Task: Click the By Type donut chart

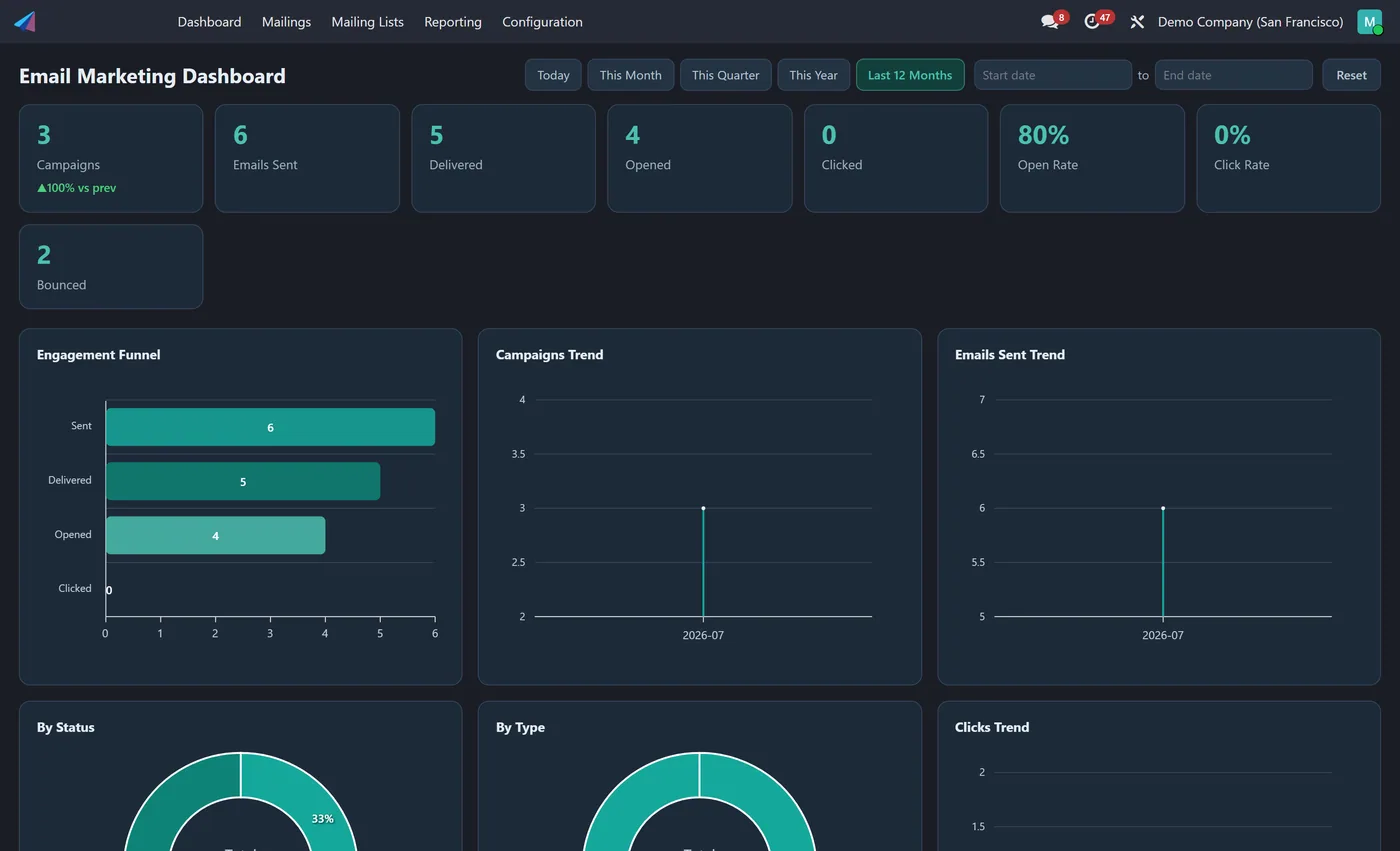Action: (x=699, y=802)
